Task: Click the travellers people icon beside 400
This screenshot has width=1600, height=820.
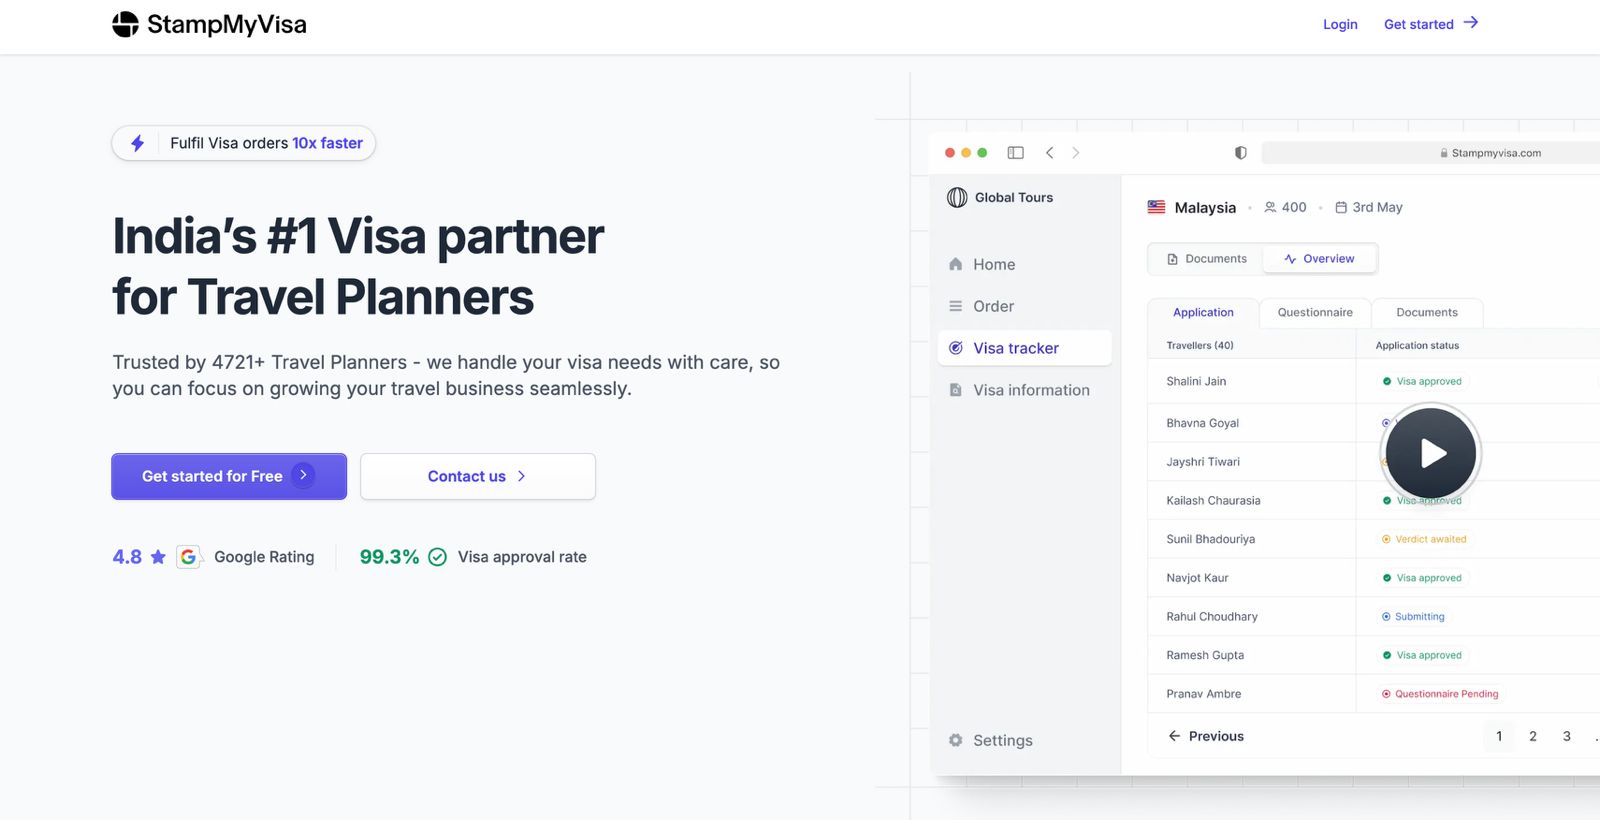Action: tap(1270, 207)
